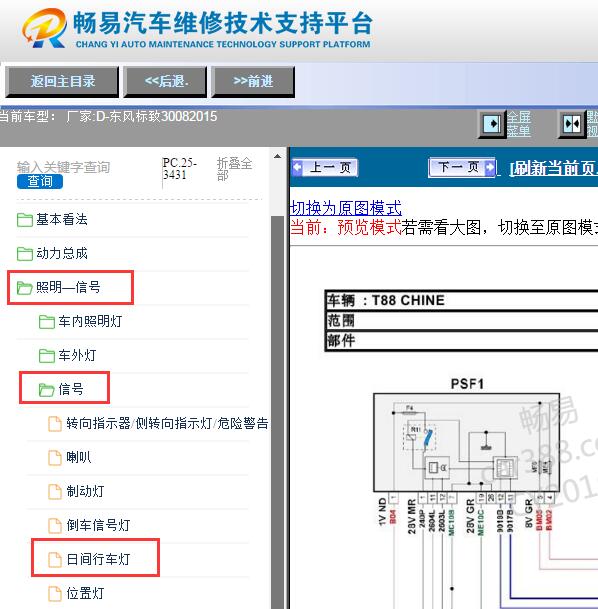
Task: Click document icon beside 喇叭
Action: (x=55, y=458)
